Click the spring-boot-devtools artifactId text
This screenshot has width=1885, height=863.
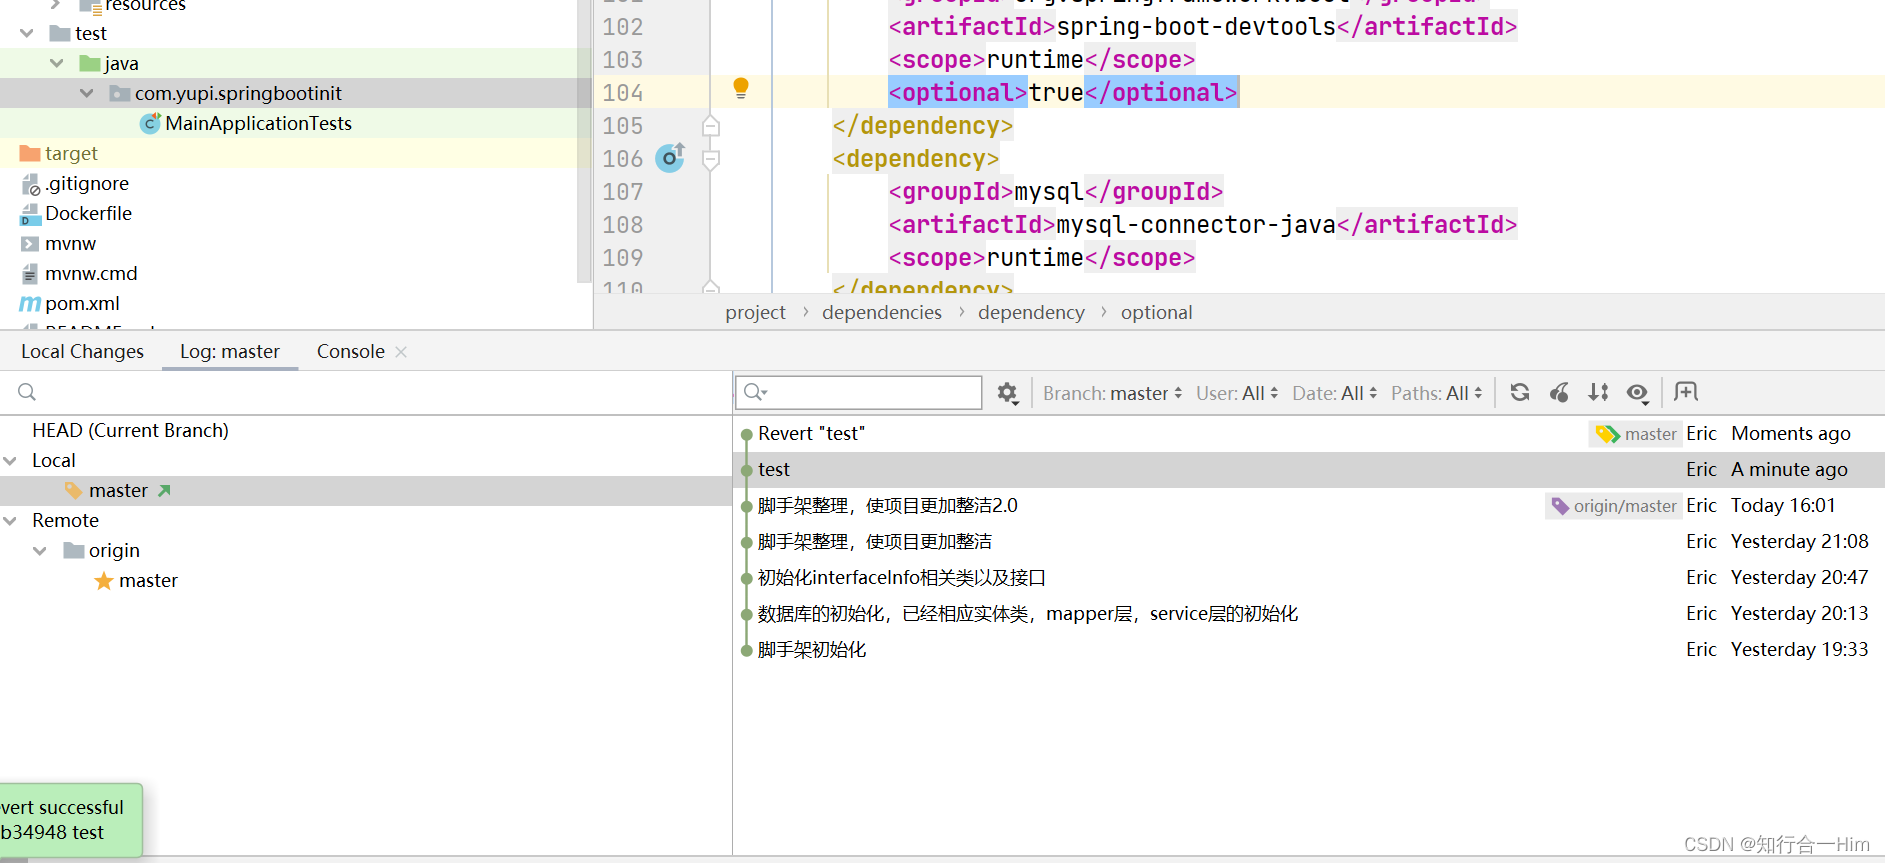(1196, 27)
